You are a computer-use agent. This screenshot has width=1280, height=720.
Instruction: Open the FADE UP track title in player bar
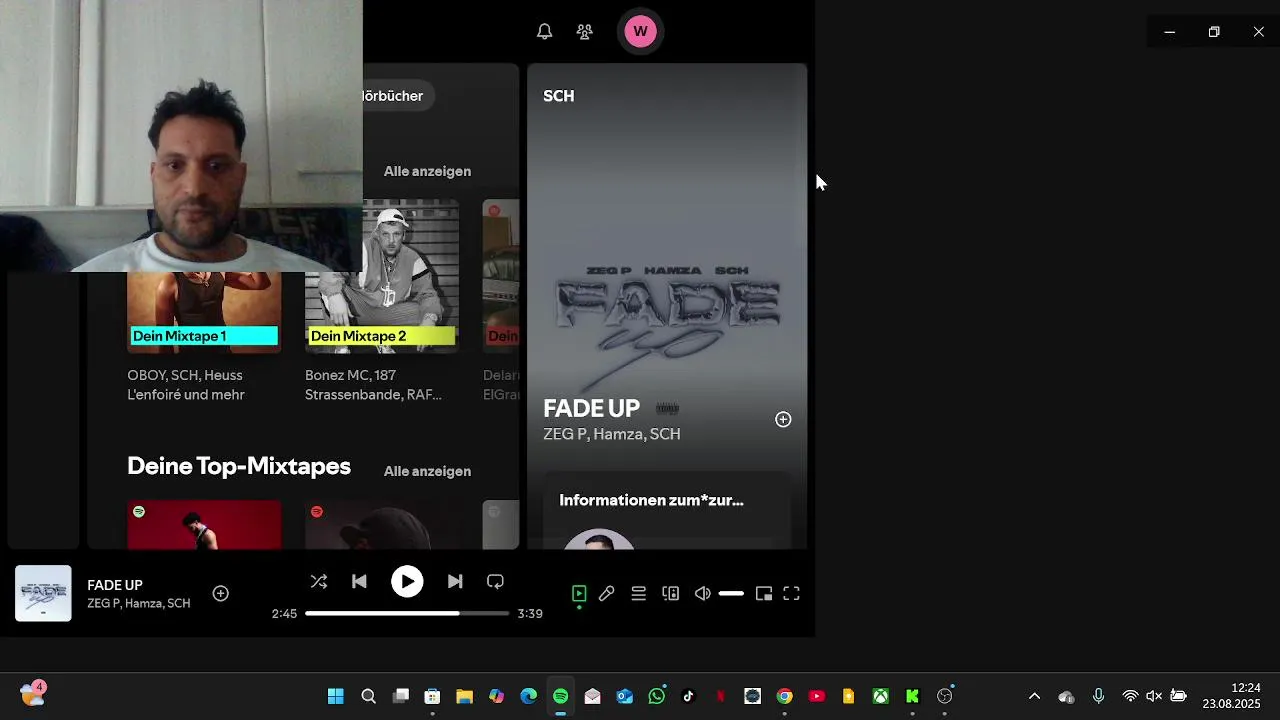115,585
